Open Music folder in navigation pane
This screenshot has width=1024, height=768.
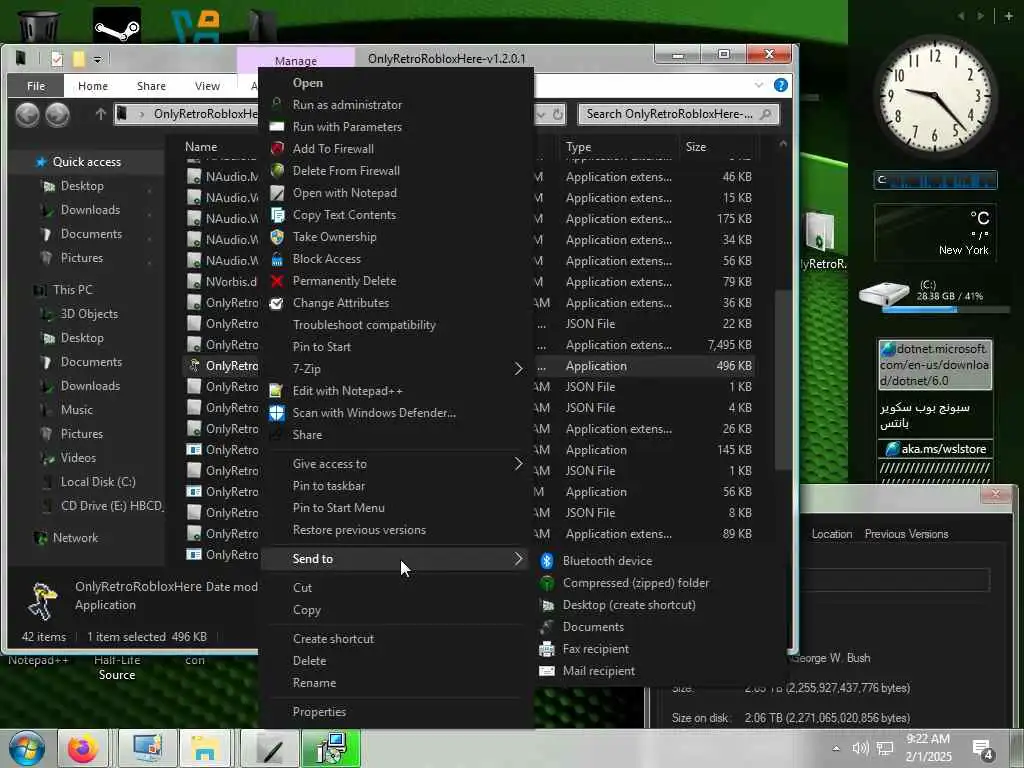point(76,410)
